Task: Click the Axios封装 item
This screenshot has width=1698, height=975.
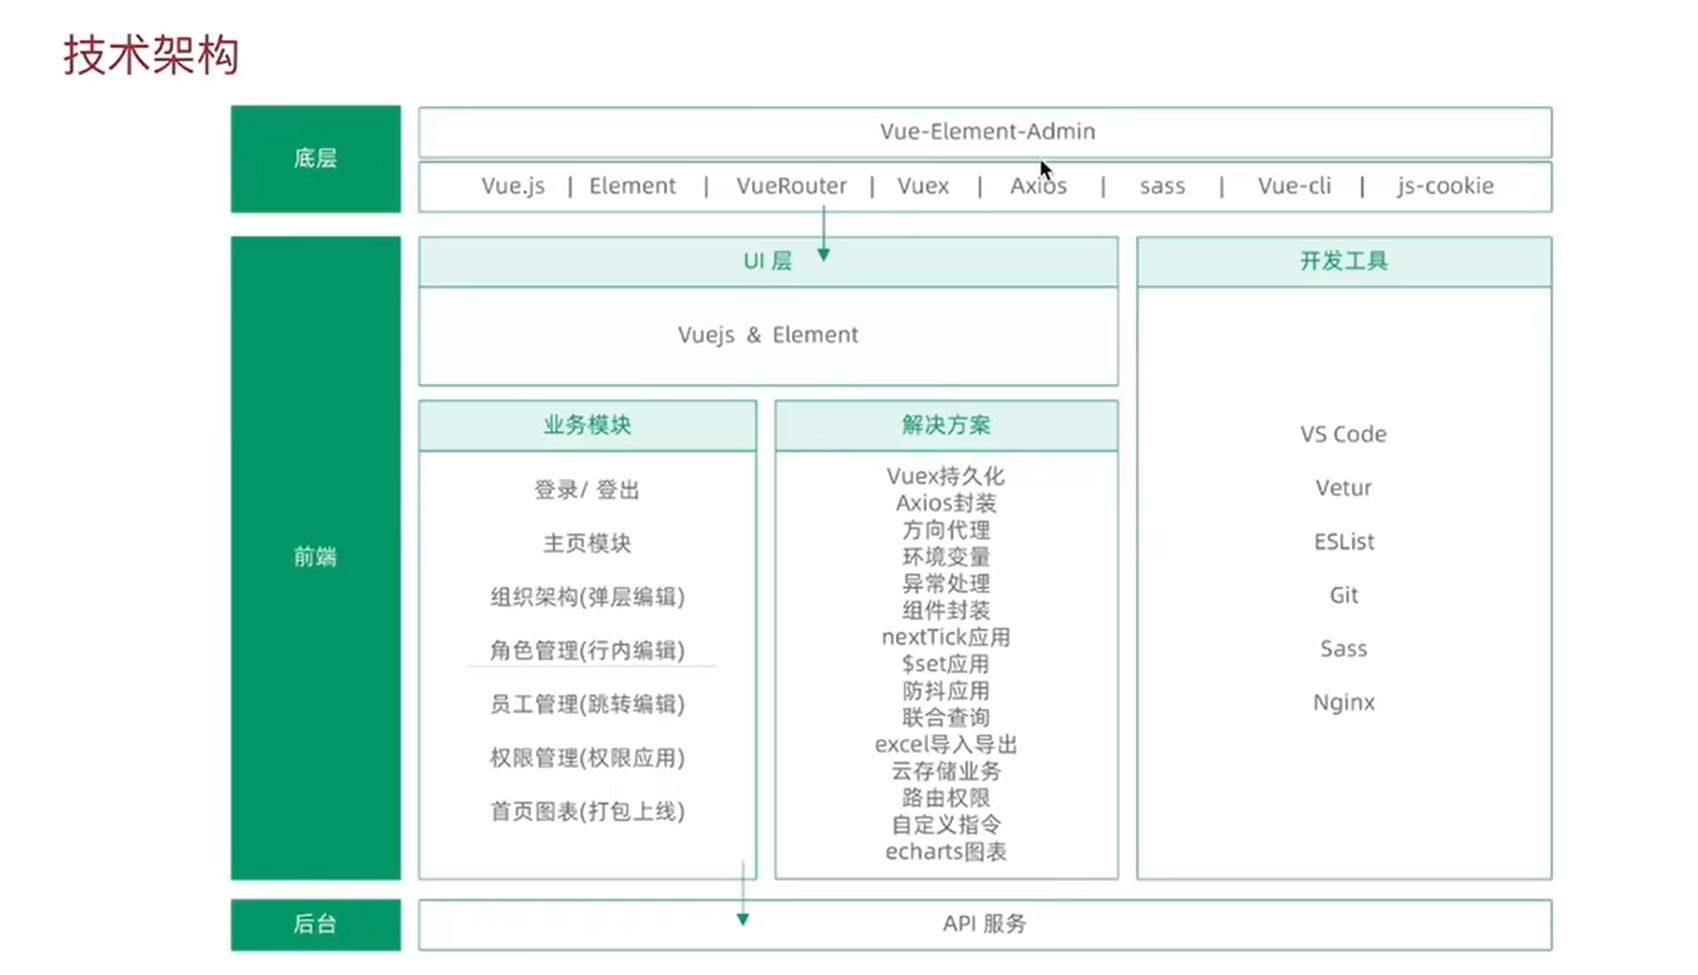Action: pos(946,503)
